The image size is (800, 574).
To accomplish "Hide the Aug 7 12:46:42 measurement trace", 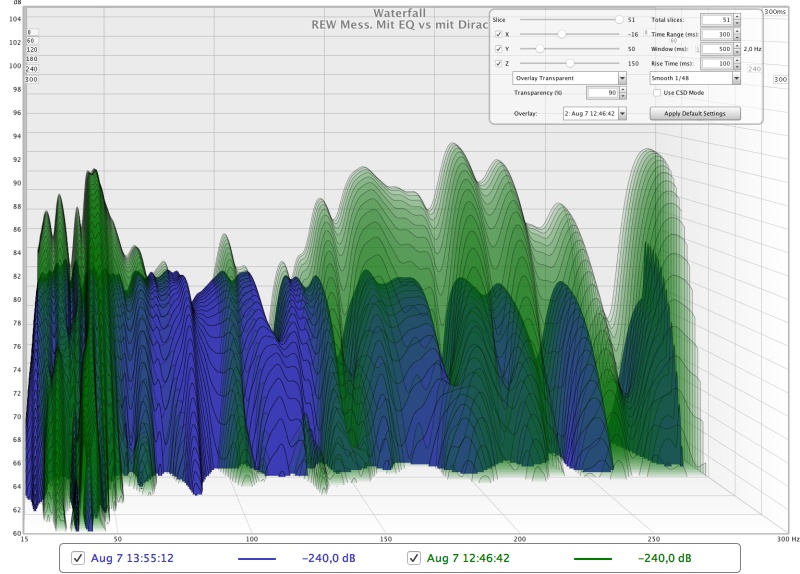I will (x=414, y=557).
